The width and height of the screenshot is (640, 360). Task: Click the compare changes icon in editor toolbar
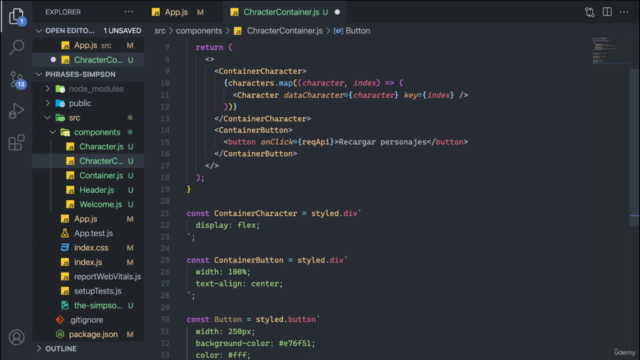tap(589, 12)
